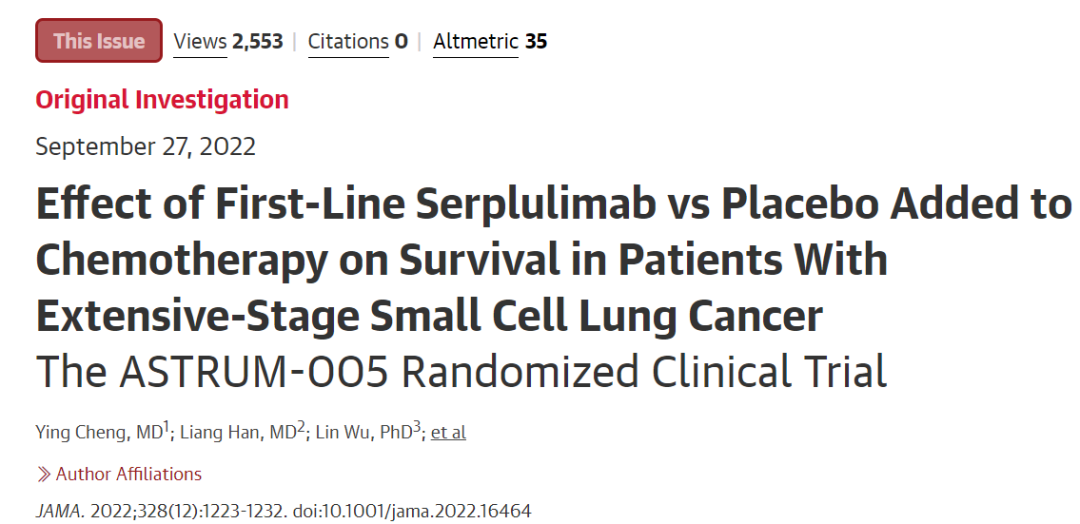Show all authors via et al link
1080x524 pixels.
448,433
